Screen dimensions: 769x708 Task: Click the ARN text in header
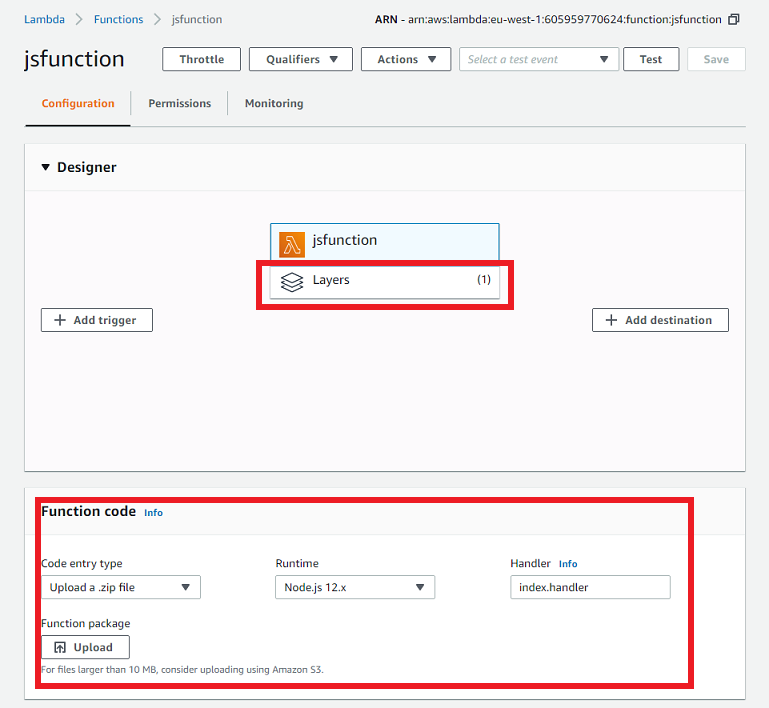click(x=548, y=20)
